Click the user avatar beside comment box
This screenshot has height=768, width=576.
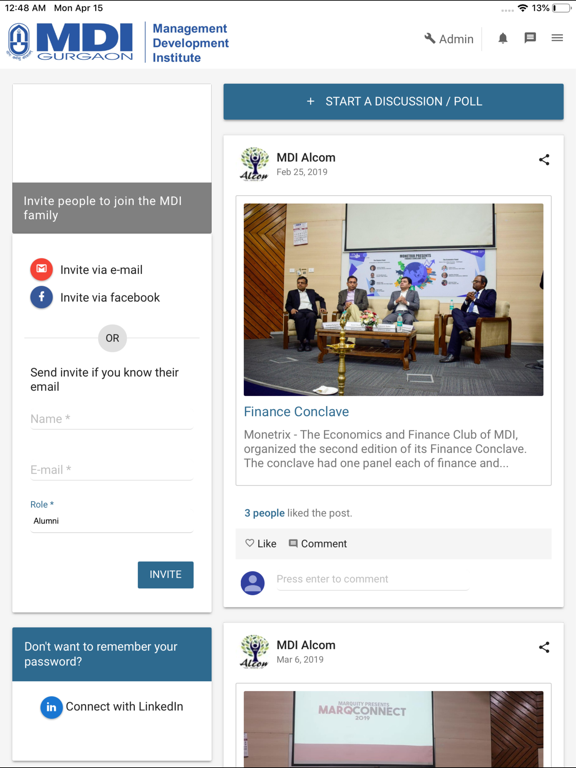point(253,583)
